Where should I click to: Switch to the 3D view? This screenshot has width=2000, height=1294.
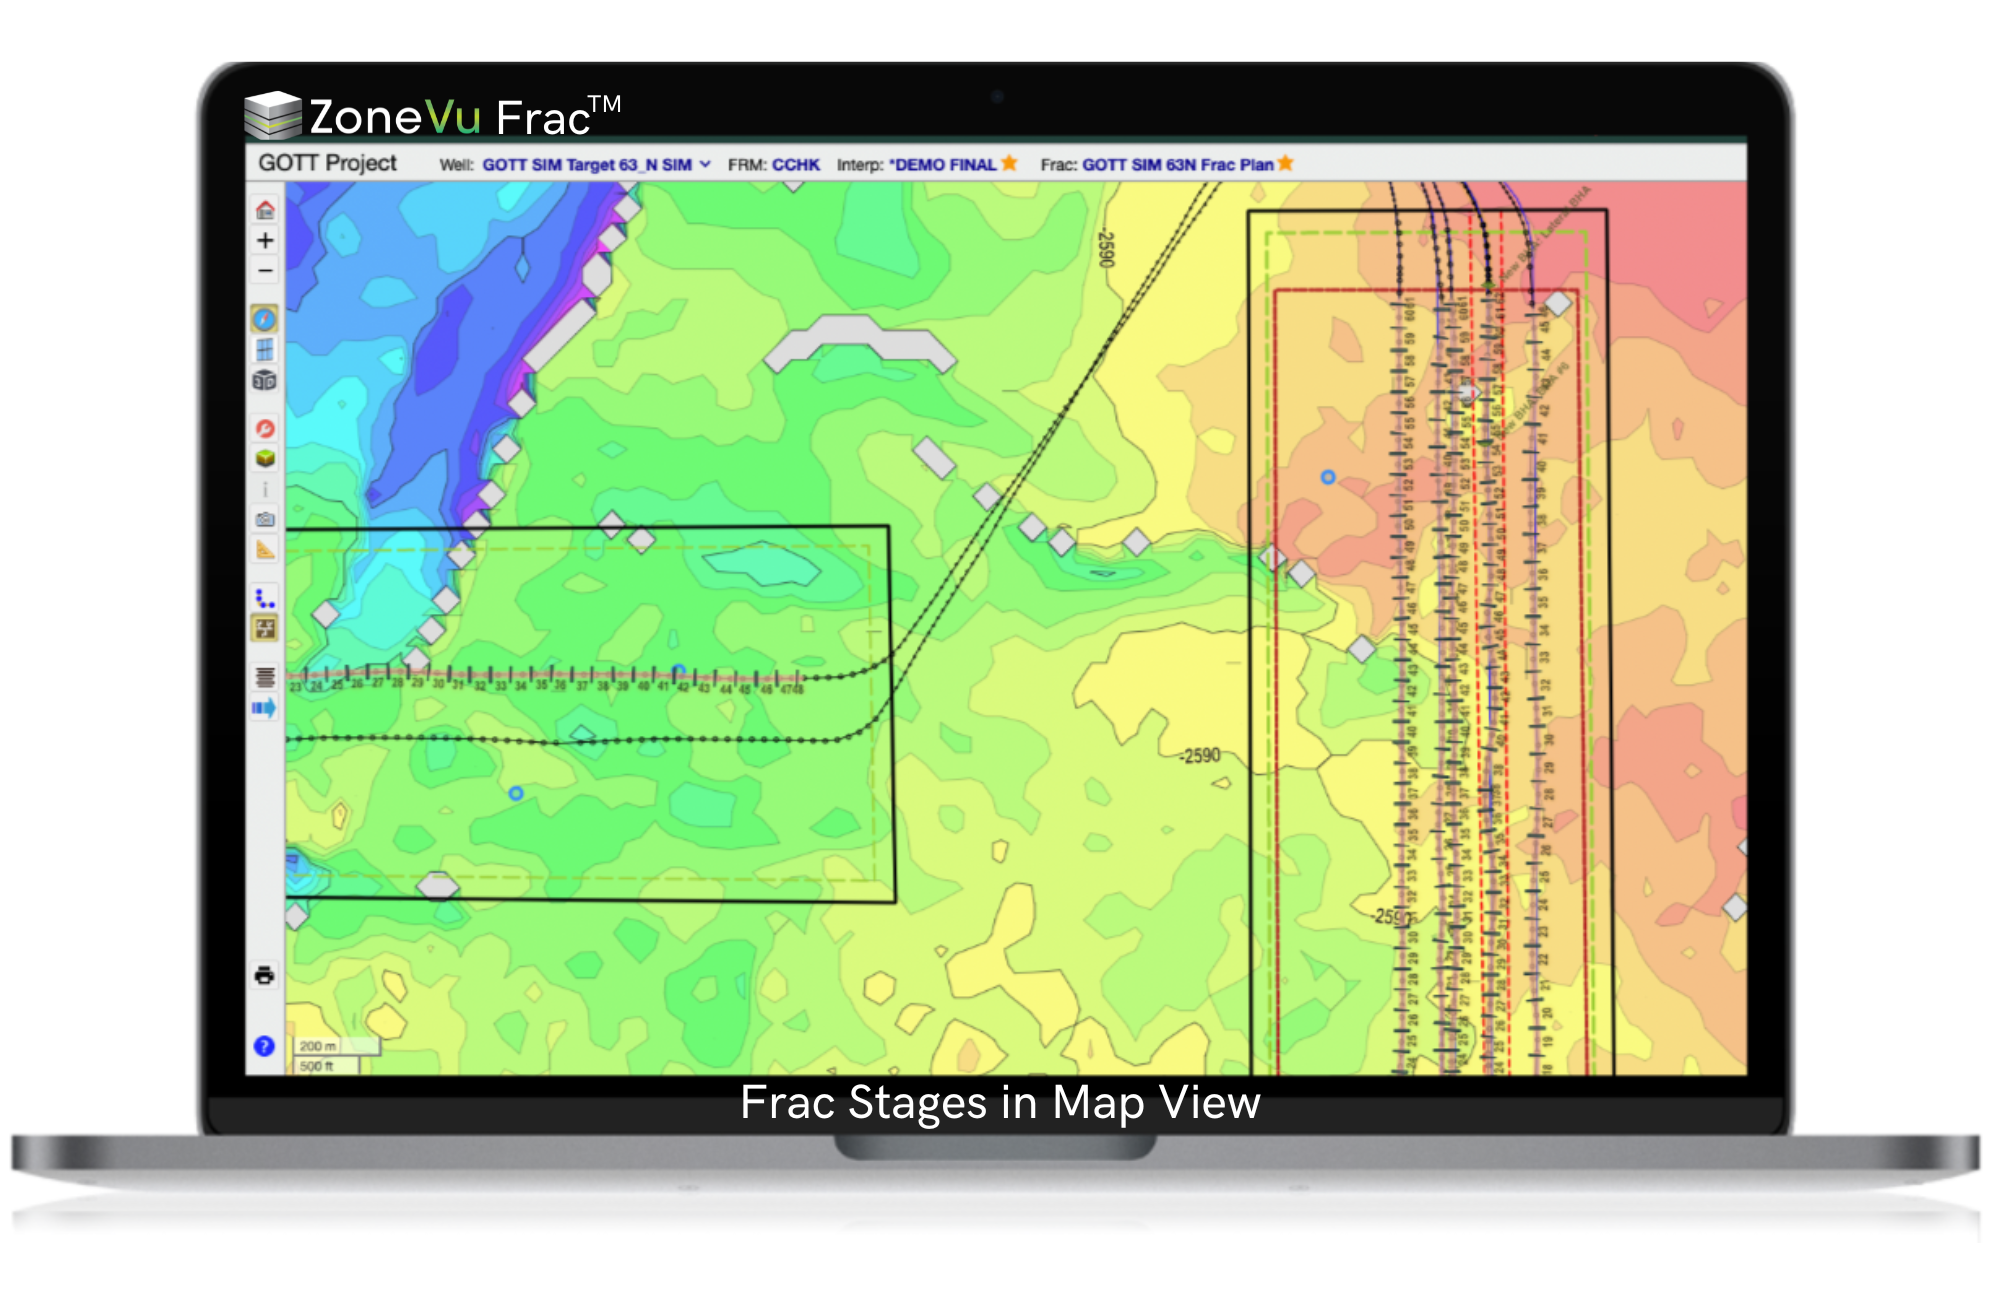tap(264, 380)
